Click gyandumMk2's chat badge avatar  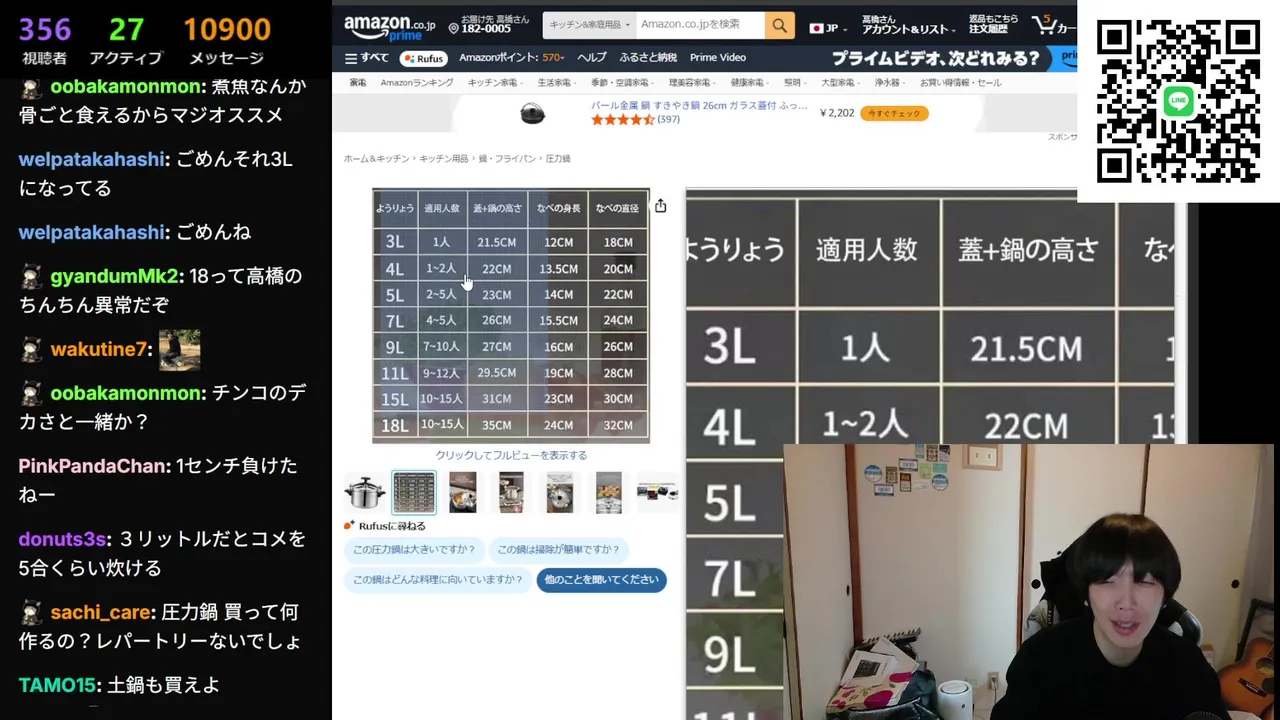pos(32,277)
